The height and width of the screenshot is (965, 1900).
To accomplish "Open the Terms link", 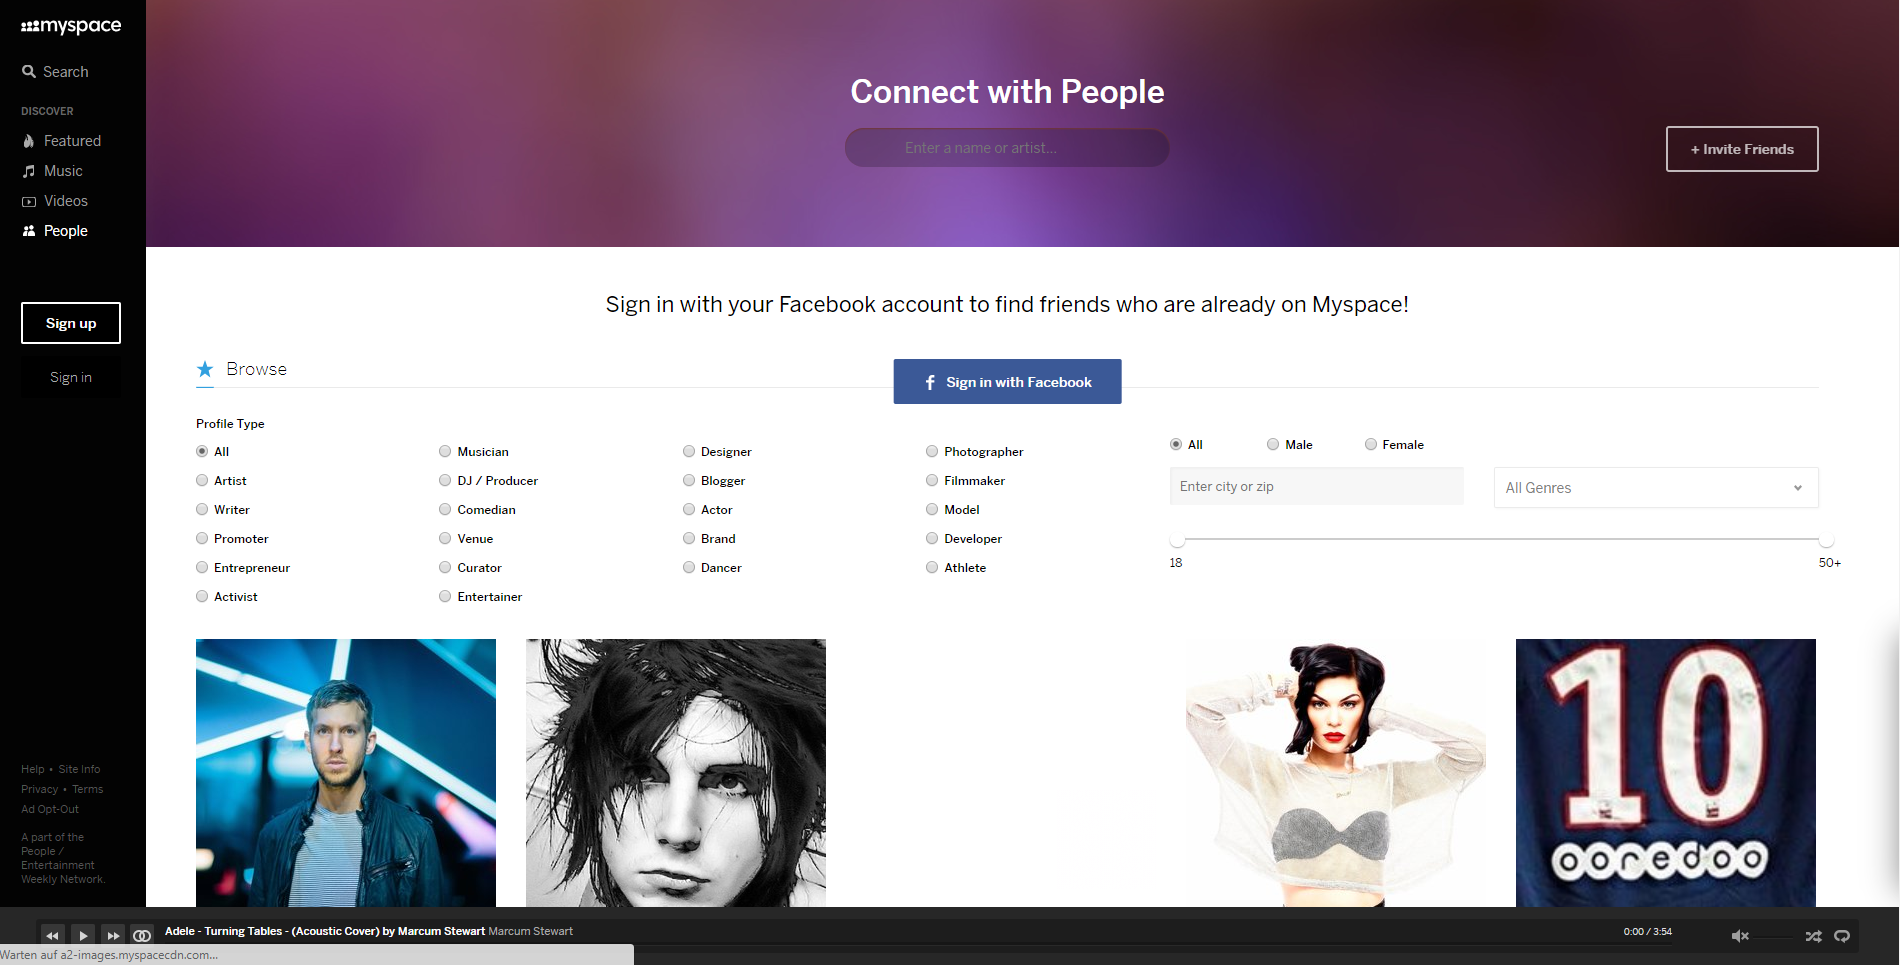I will (88, 789).
